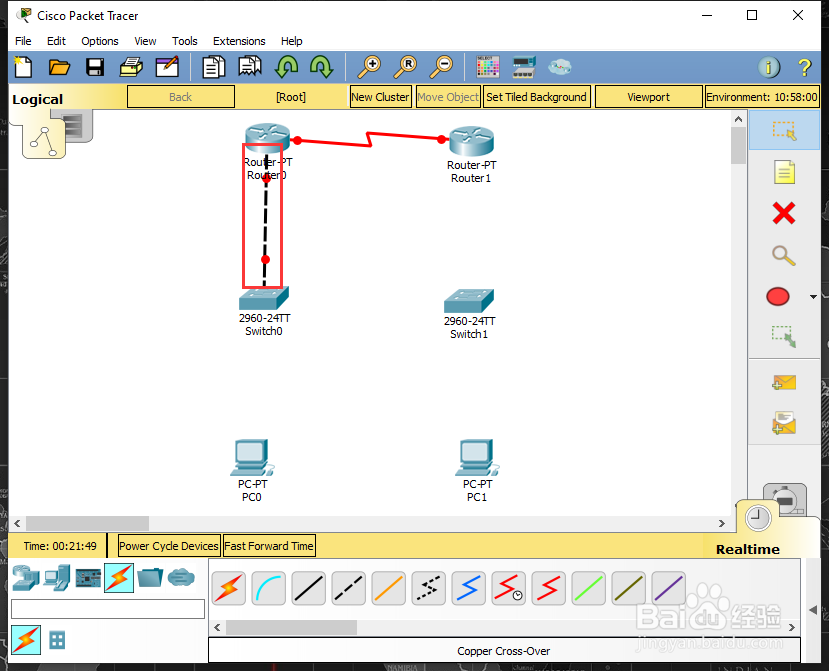This screenshot has width=829, height=671.
Task: Open the network information (i) icon
Action: [x=769, y=67]
